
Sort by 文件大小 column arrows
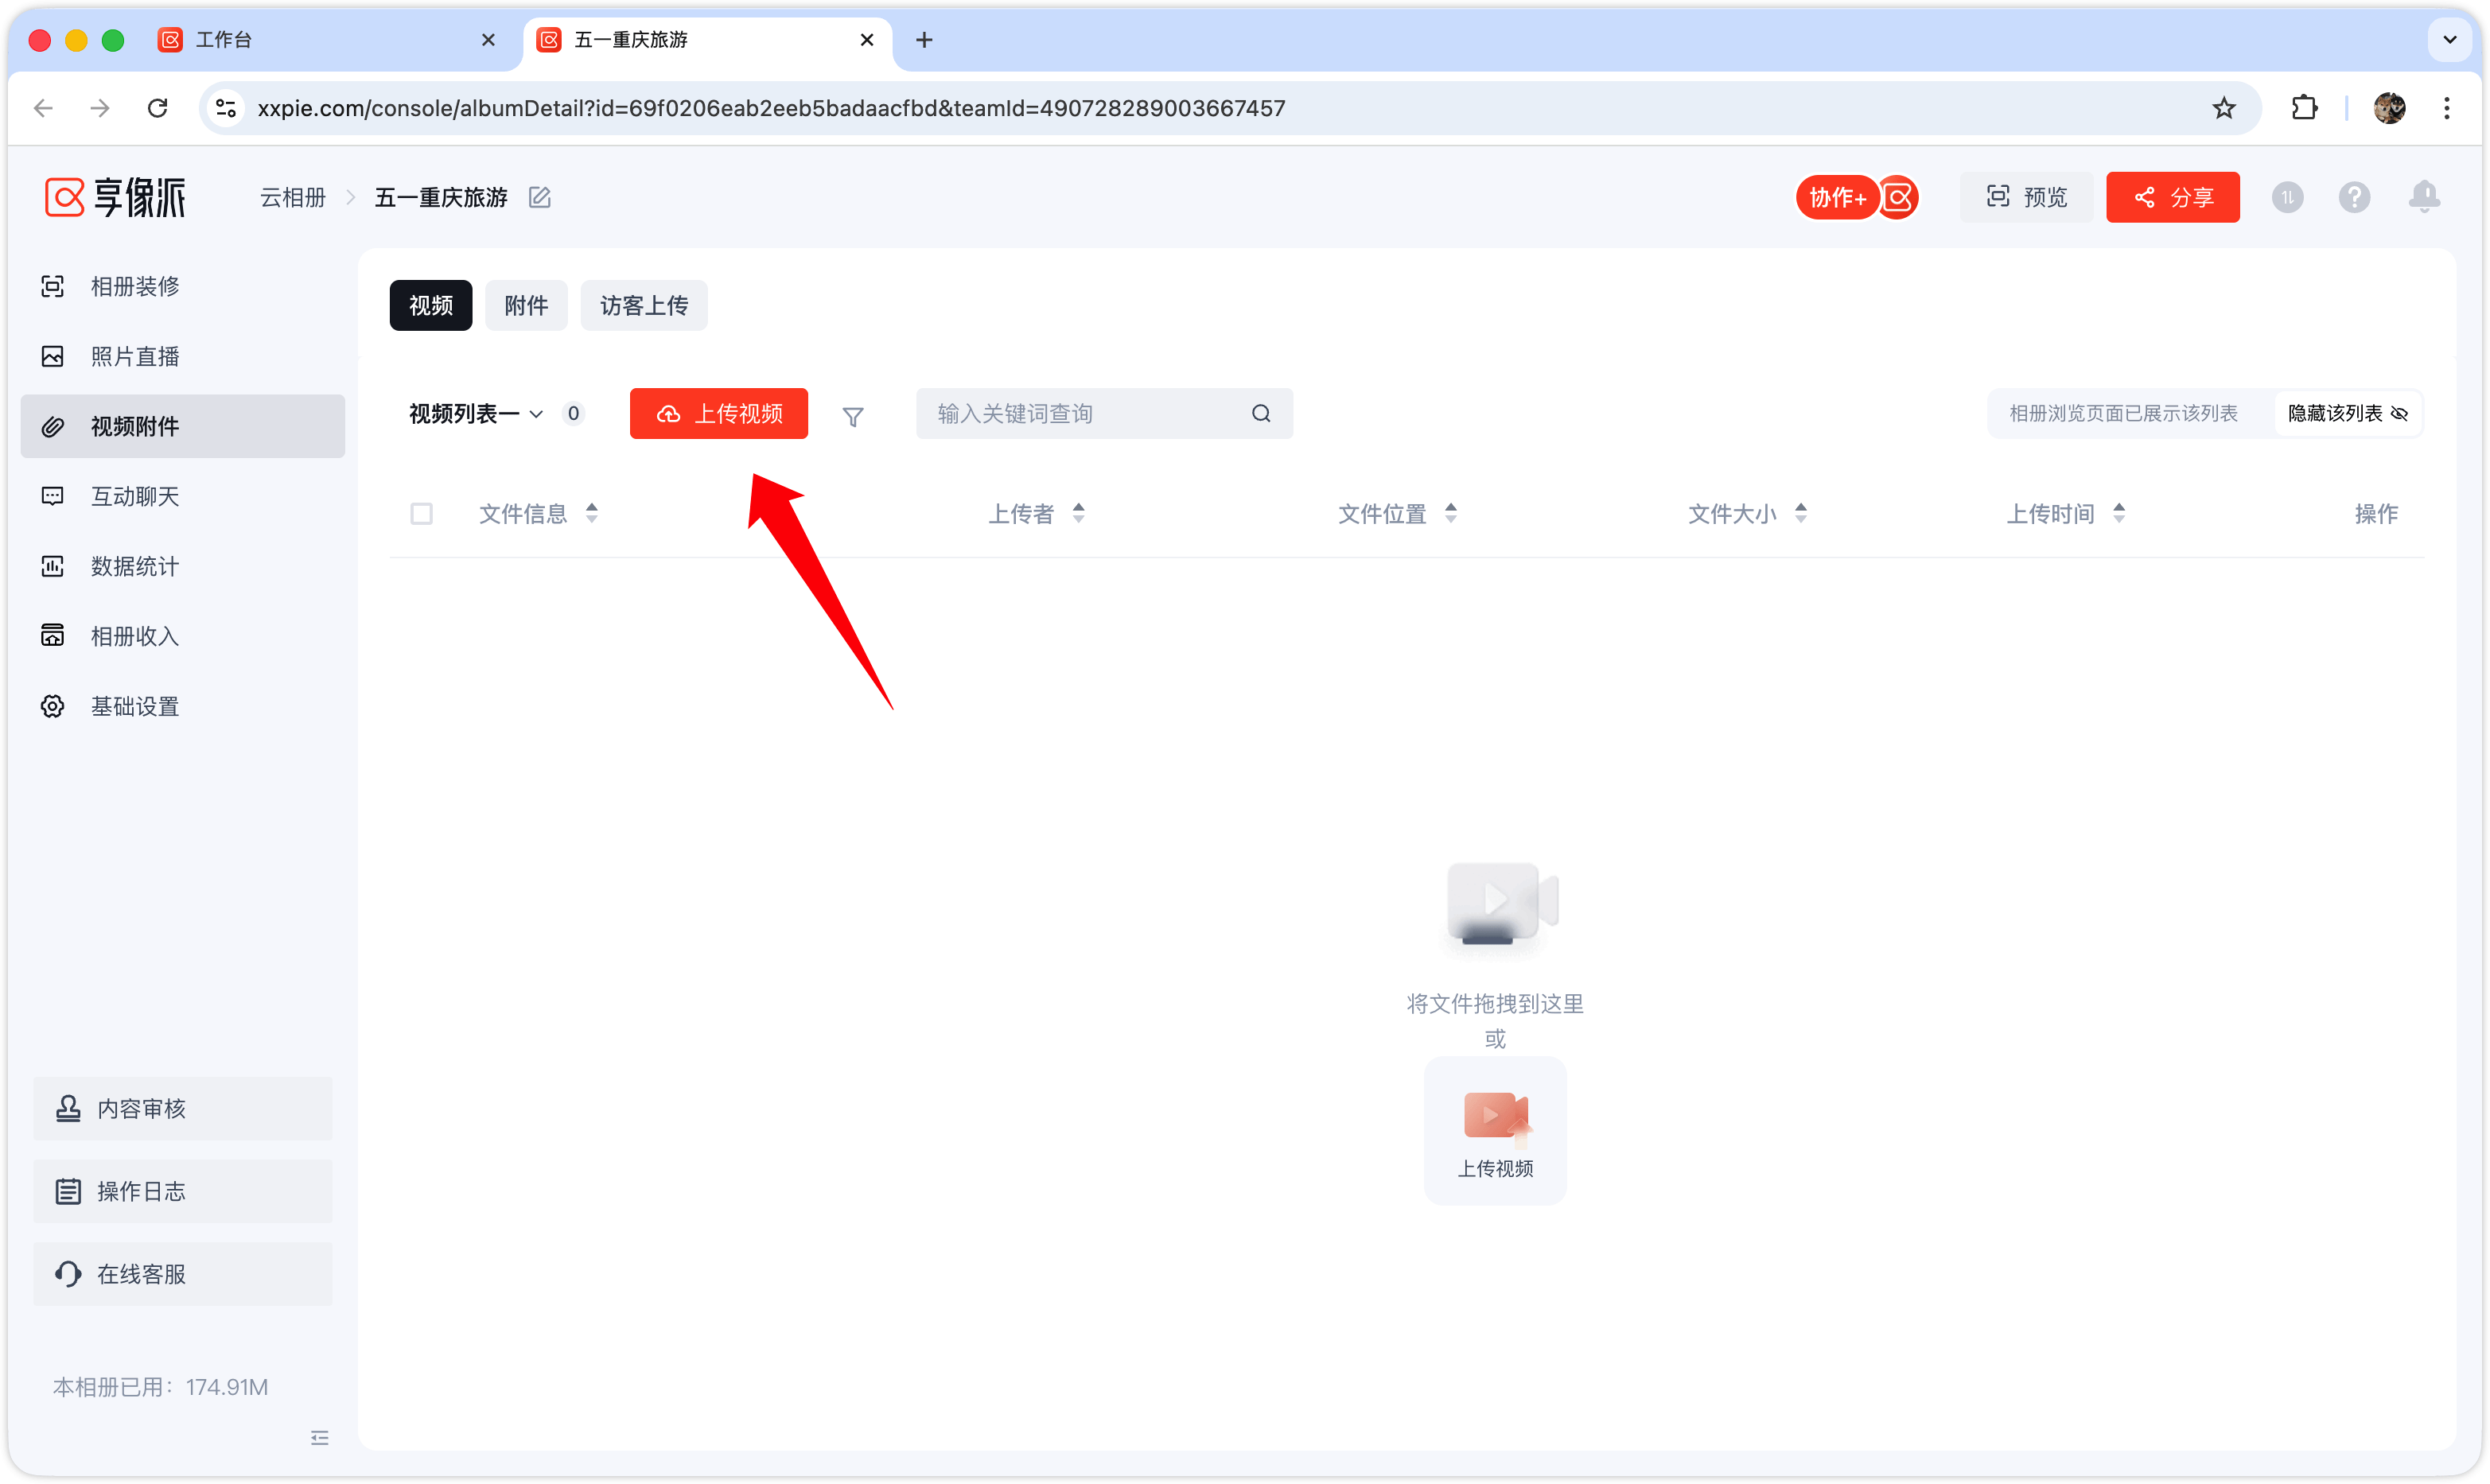coord(1801,514)
